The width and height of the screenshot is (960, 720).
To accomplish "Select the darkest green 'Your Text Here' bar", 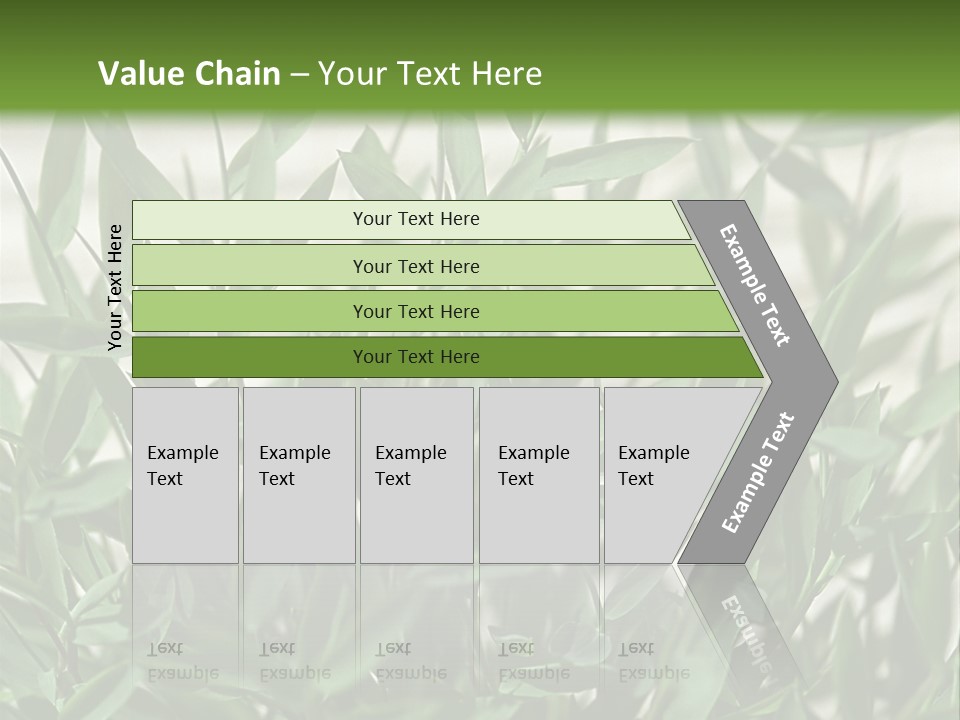I will pos(415,357).
